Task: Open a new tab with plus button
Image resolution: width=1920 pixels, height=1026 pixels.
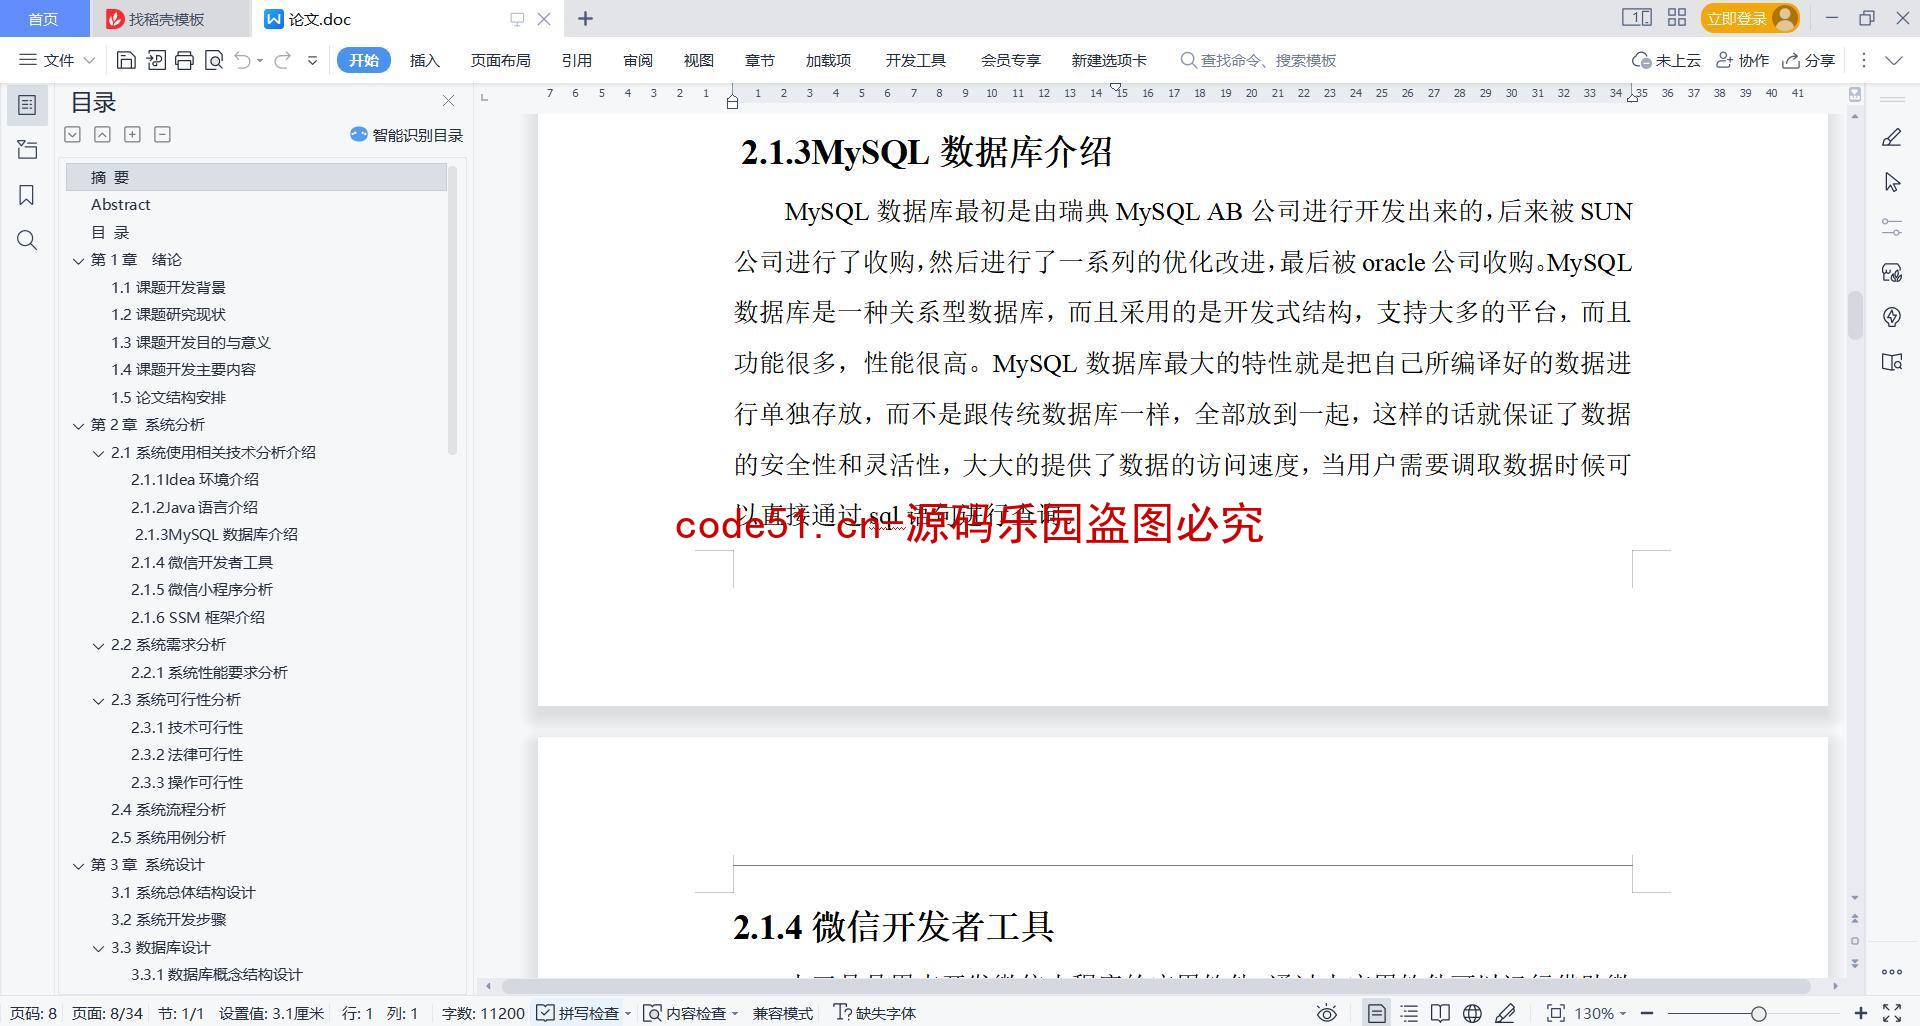Action: pos(585,19)
